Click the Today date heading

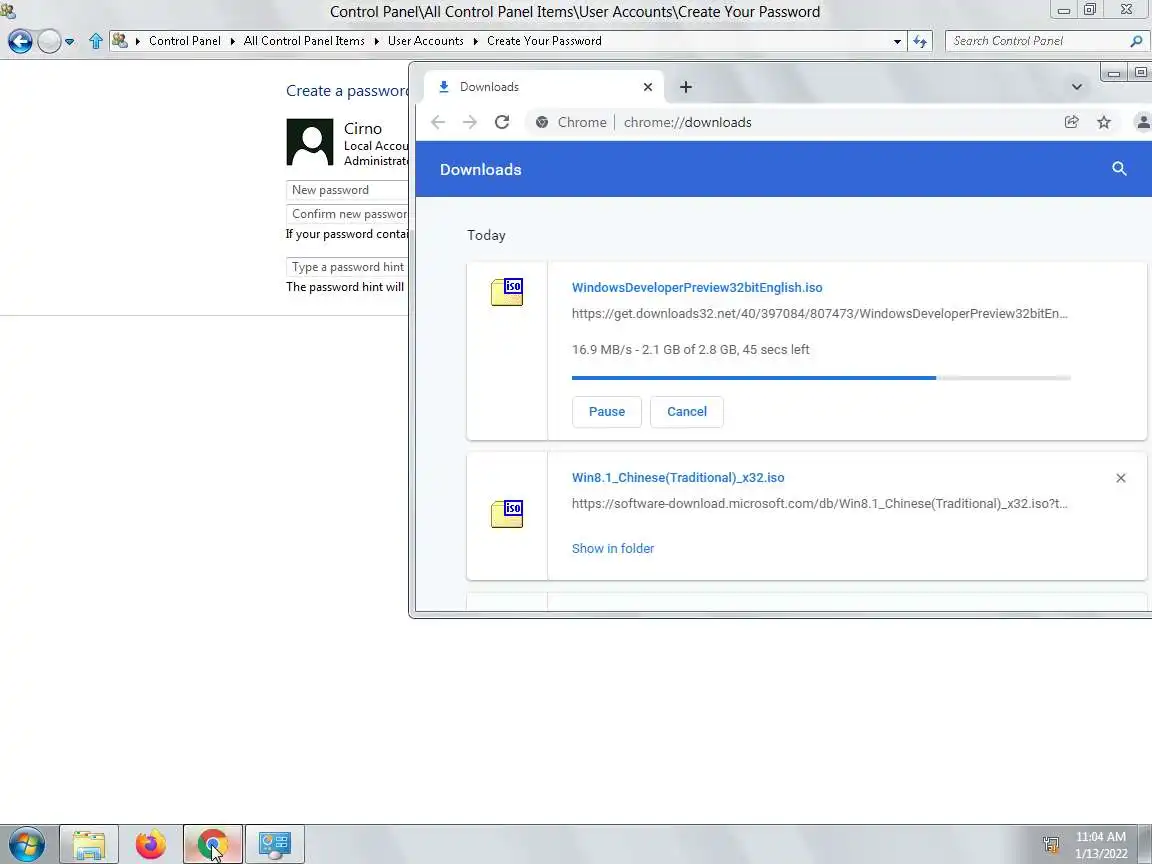tap(486, 235)
